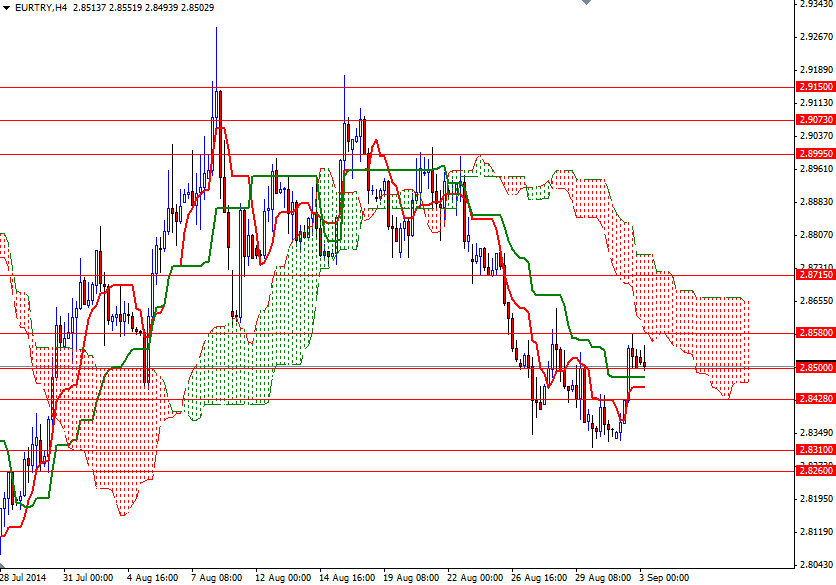Select the red horizontal resistance line at 2.89950
The image size is (836, 585).
click(x=120, y=152)
